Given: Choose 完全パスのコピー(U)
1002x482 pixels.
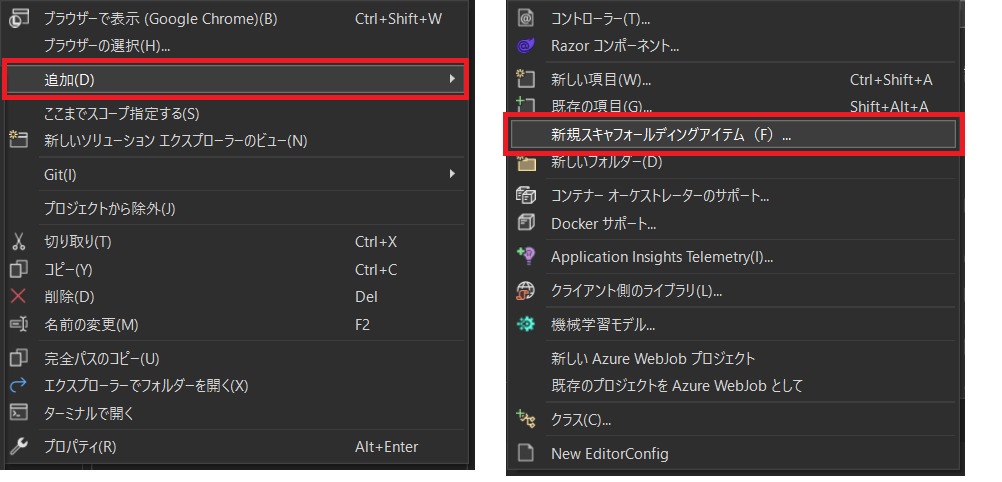Looking at the screenshot, I should coord(102,358).
